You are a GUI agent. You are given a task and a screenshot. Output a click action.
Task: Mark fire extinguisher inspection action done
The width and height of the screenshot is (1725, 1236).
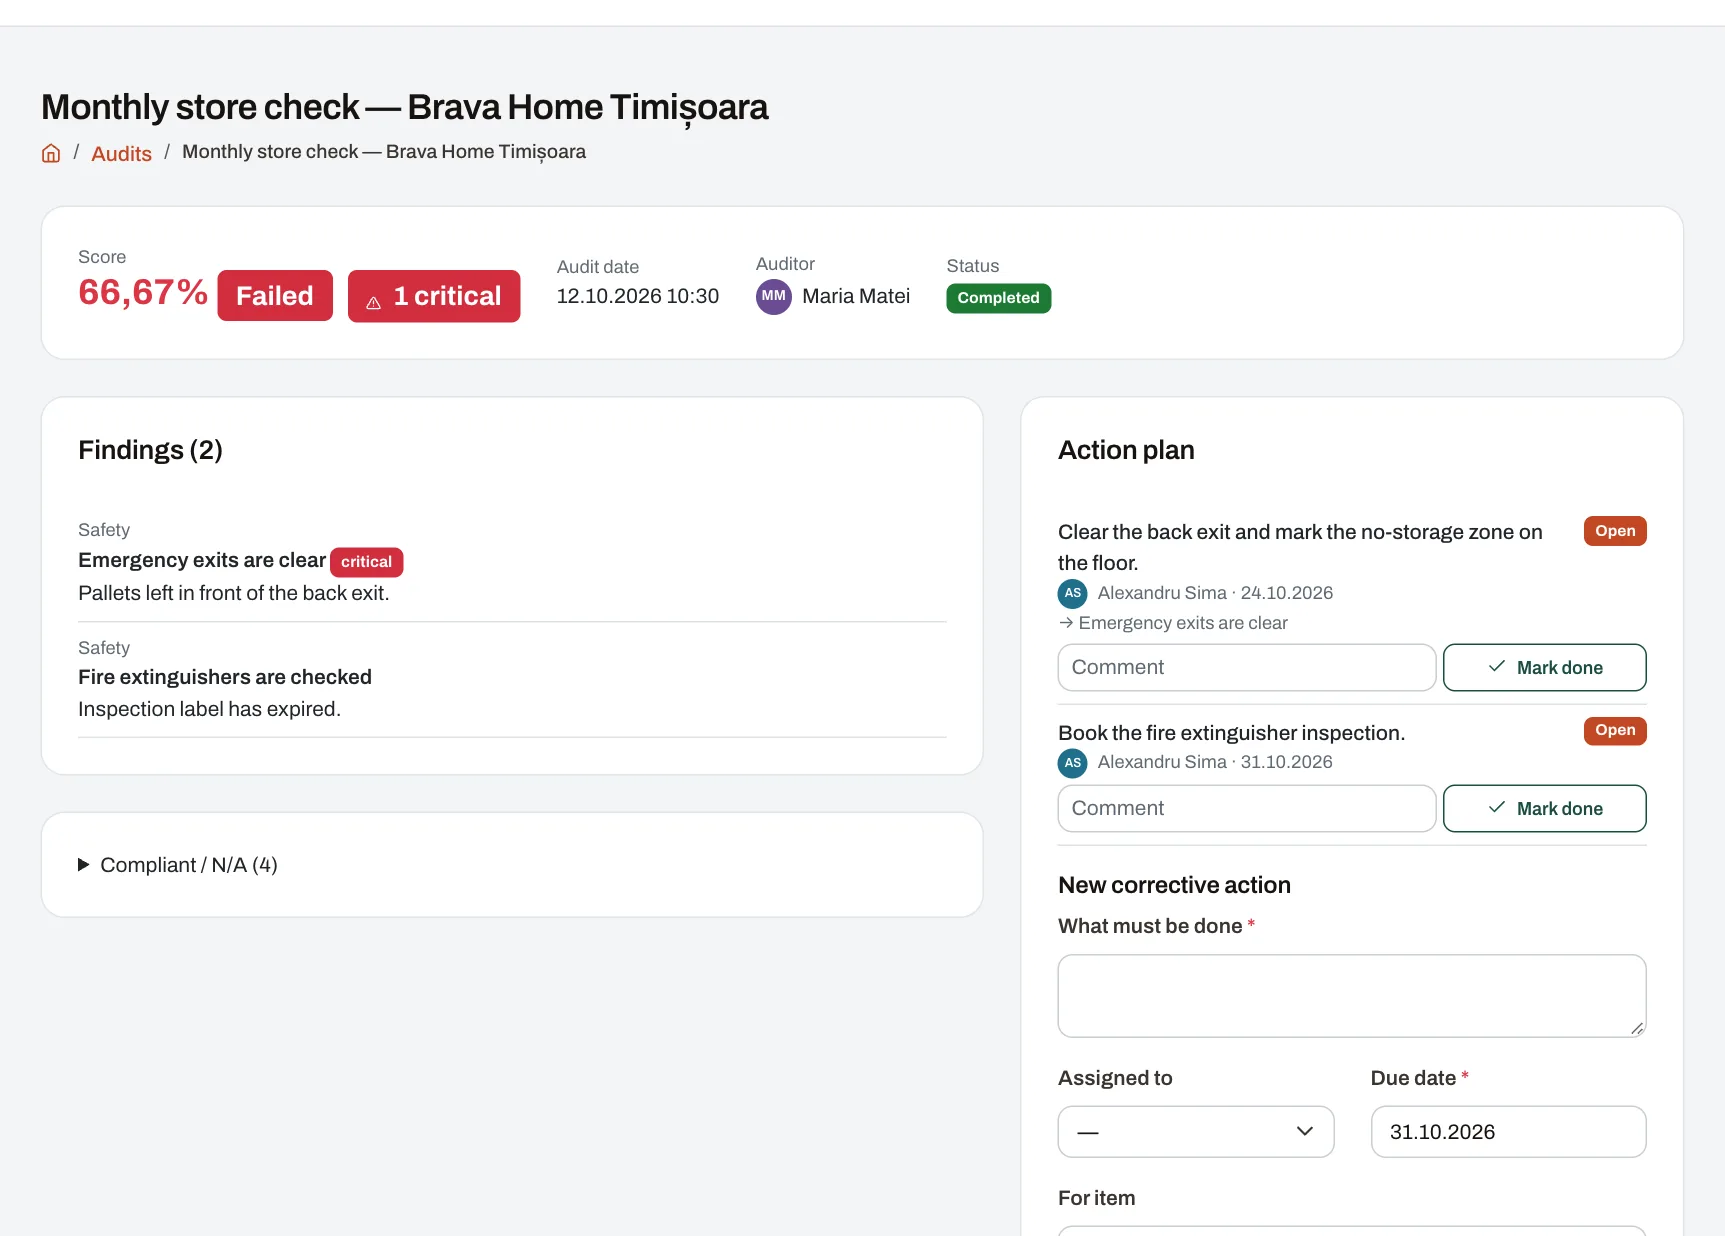coord(1544,808)
